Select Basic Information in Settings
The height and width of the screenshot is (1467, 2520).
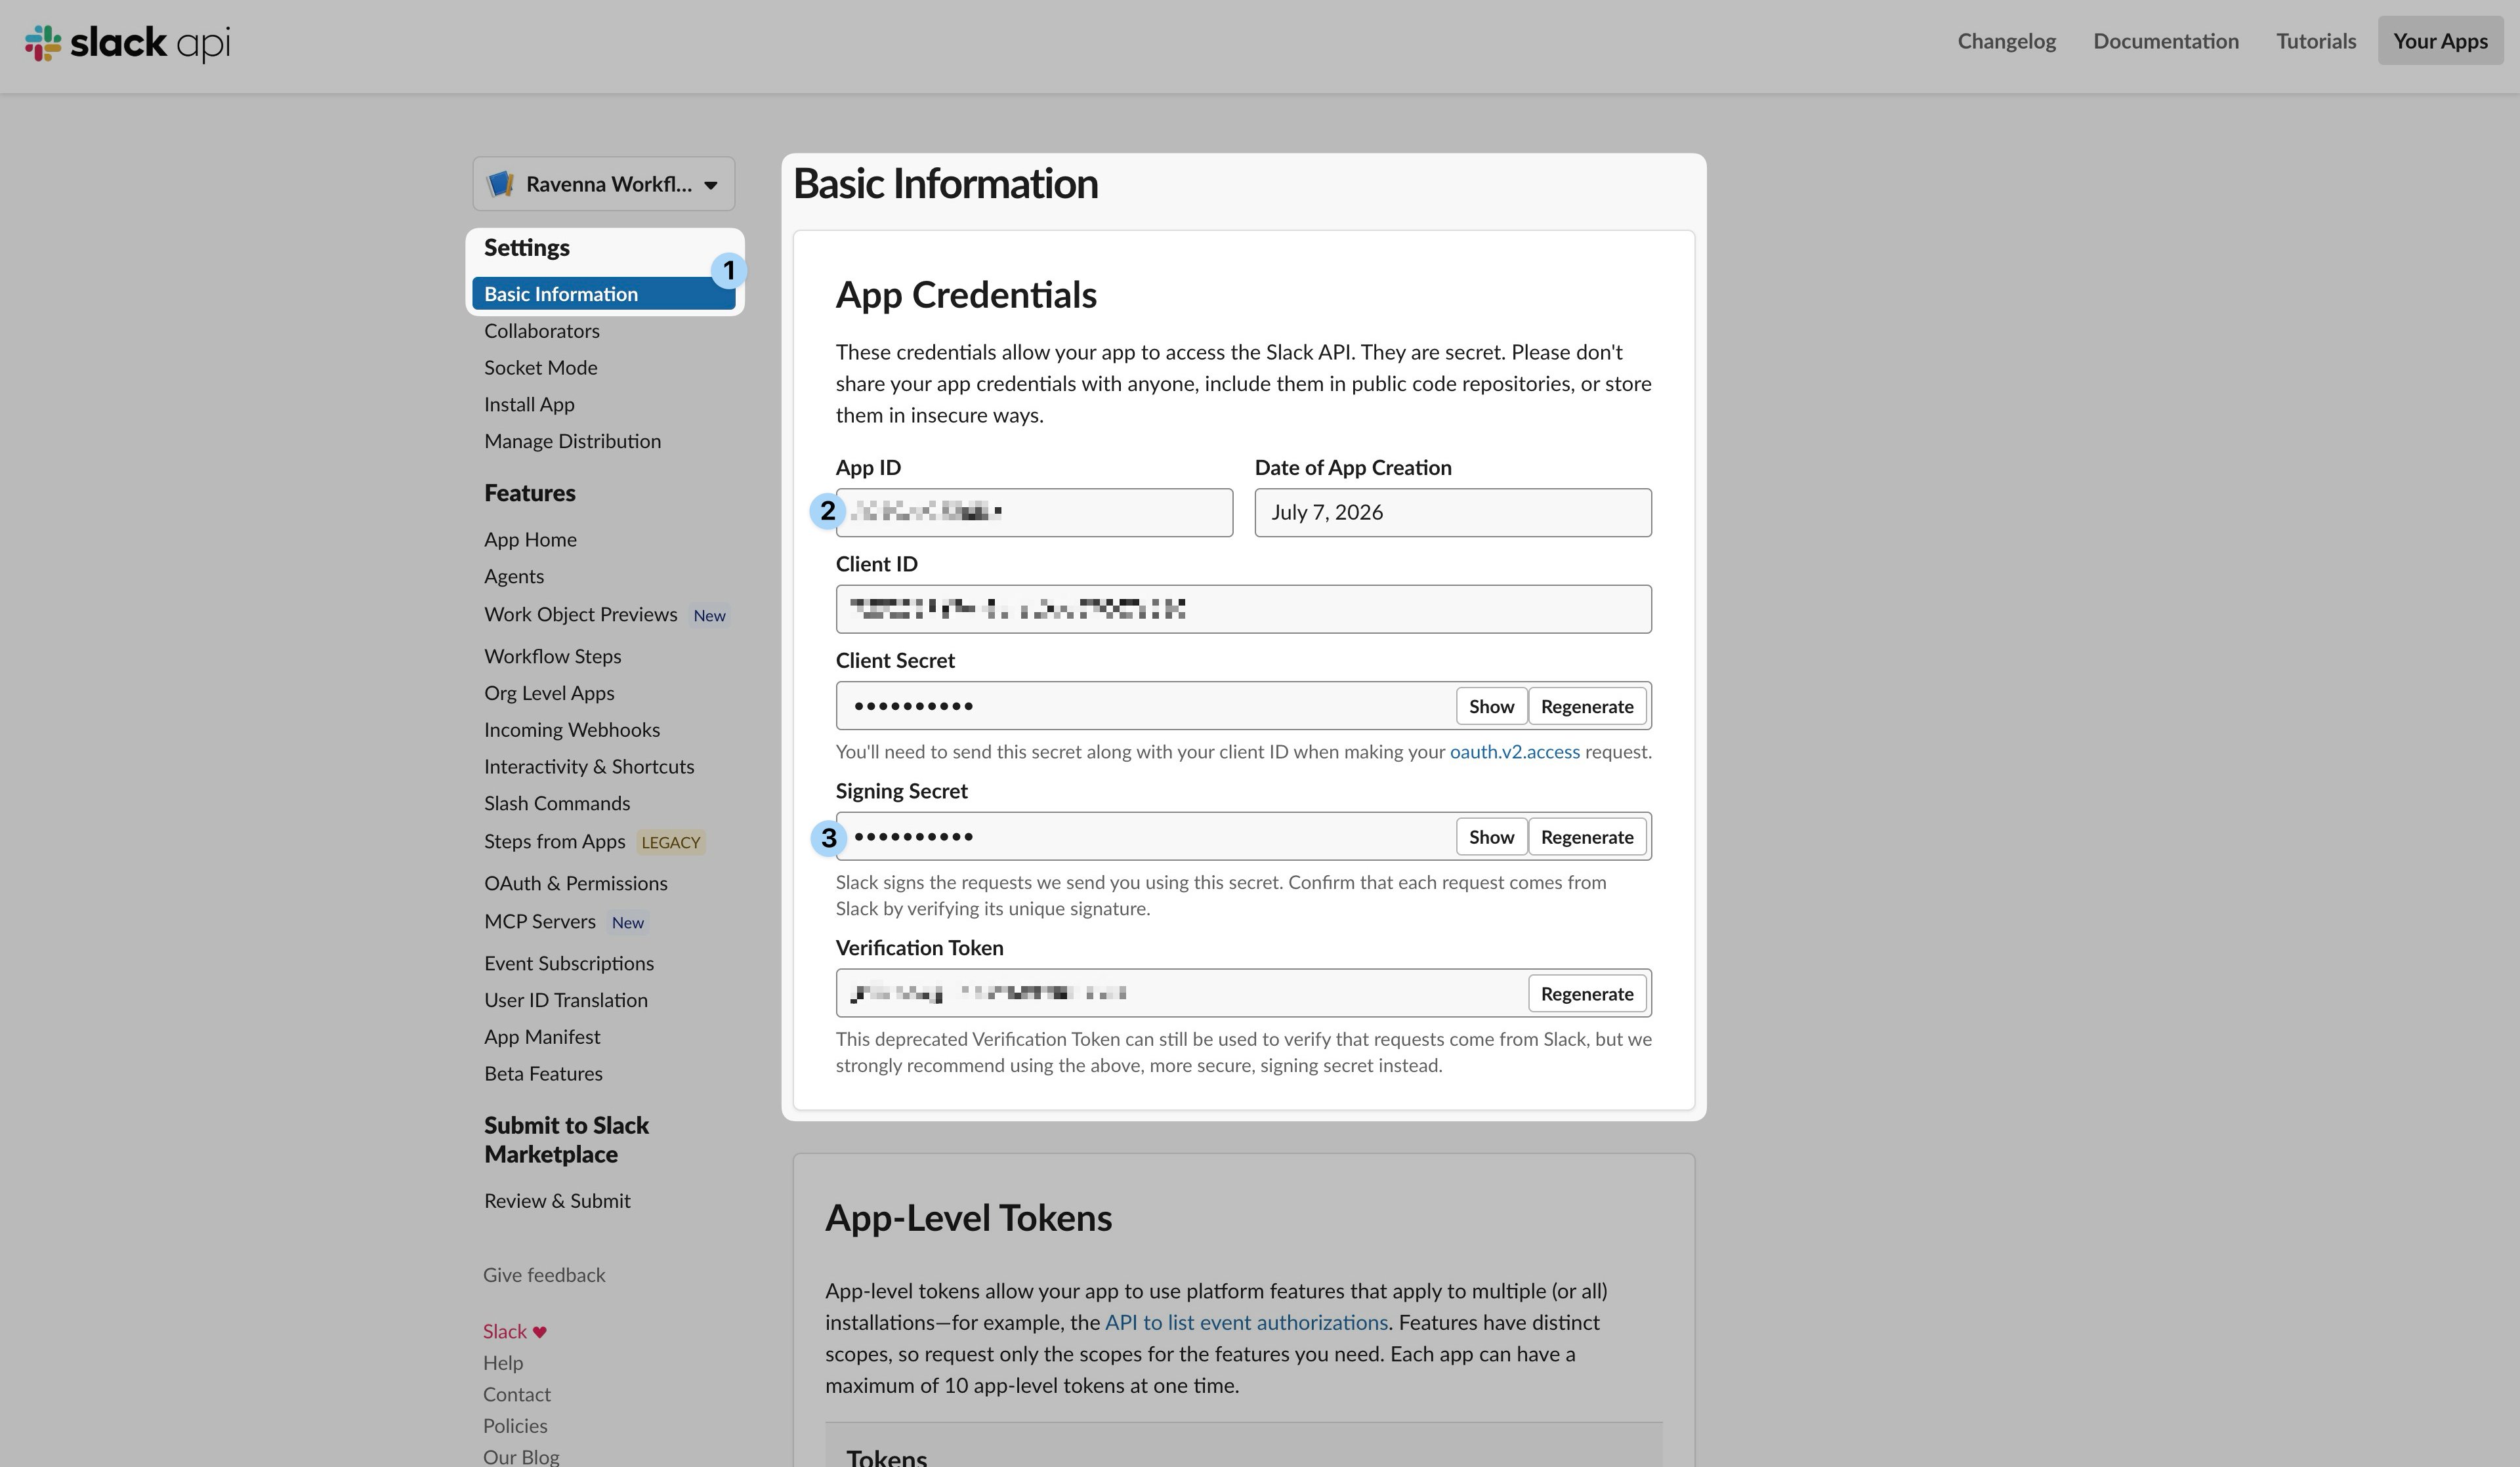coord(604,294)
